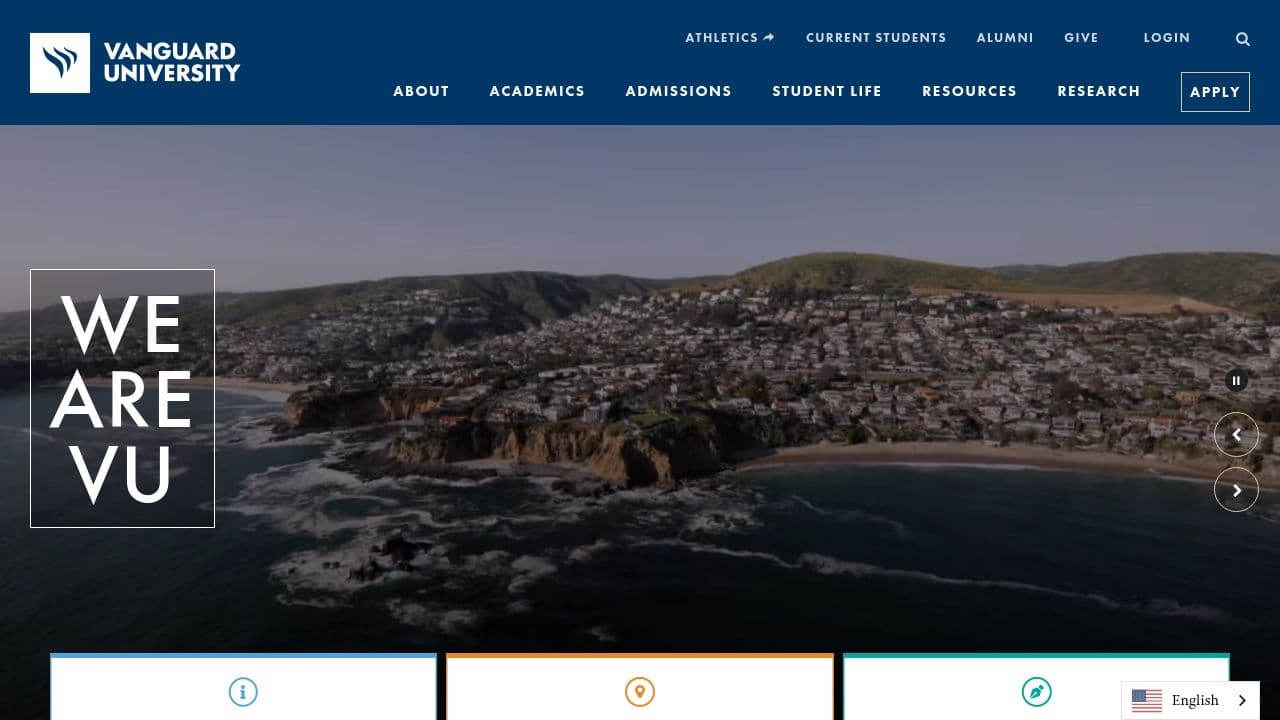
Task: Advance carousel with the next arrow icon
Action: 1236,489
